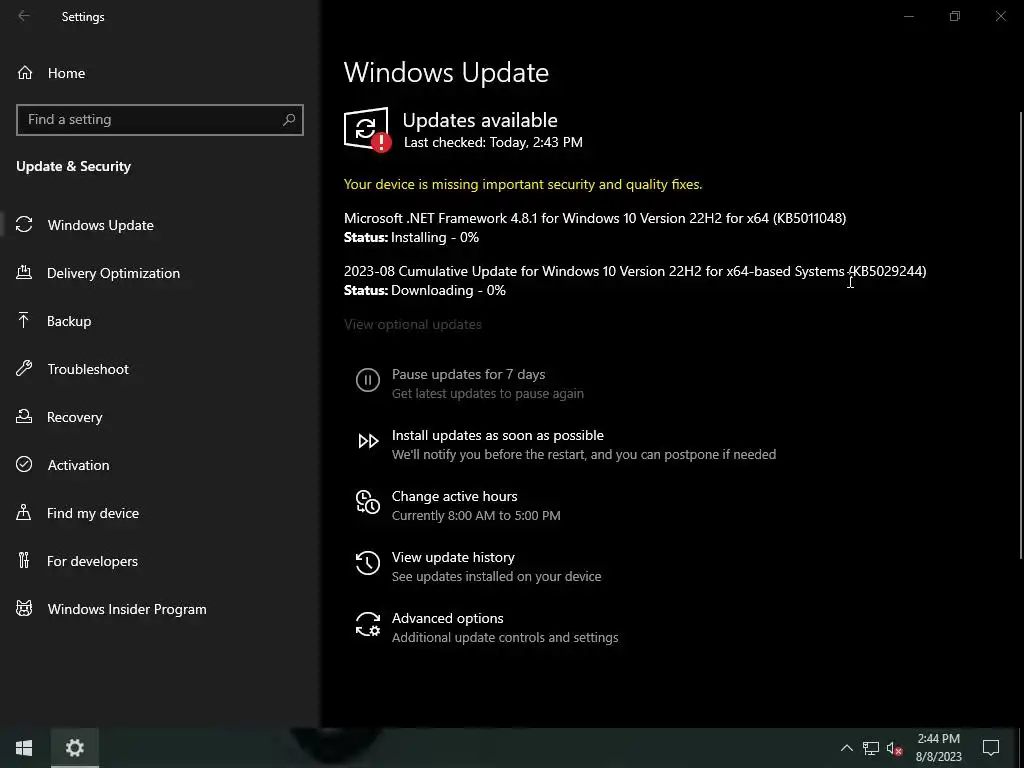Click the search magnifier icon

pos(289,120)
